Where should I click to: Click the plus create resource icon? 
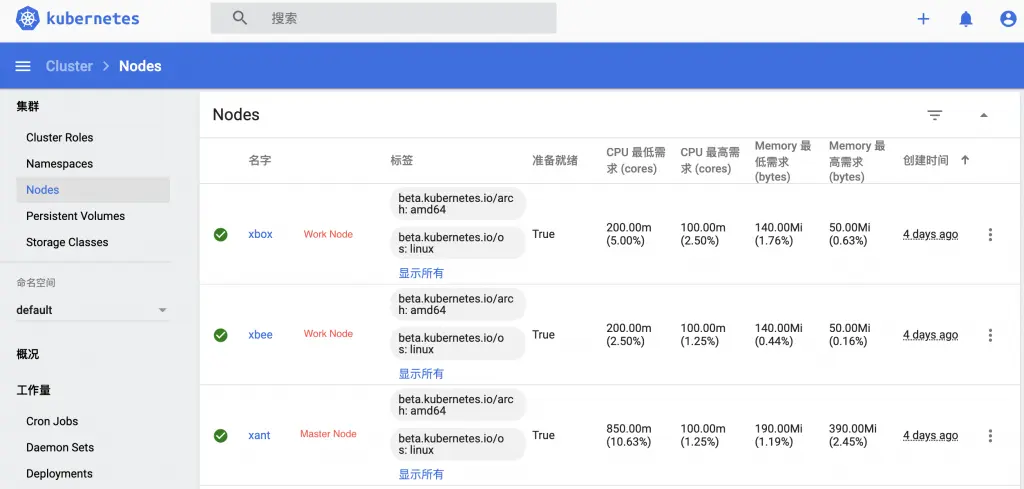(x=923, y=19)
